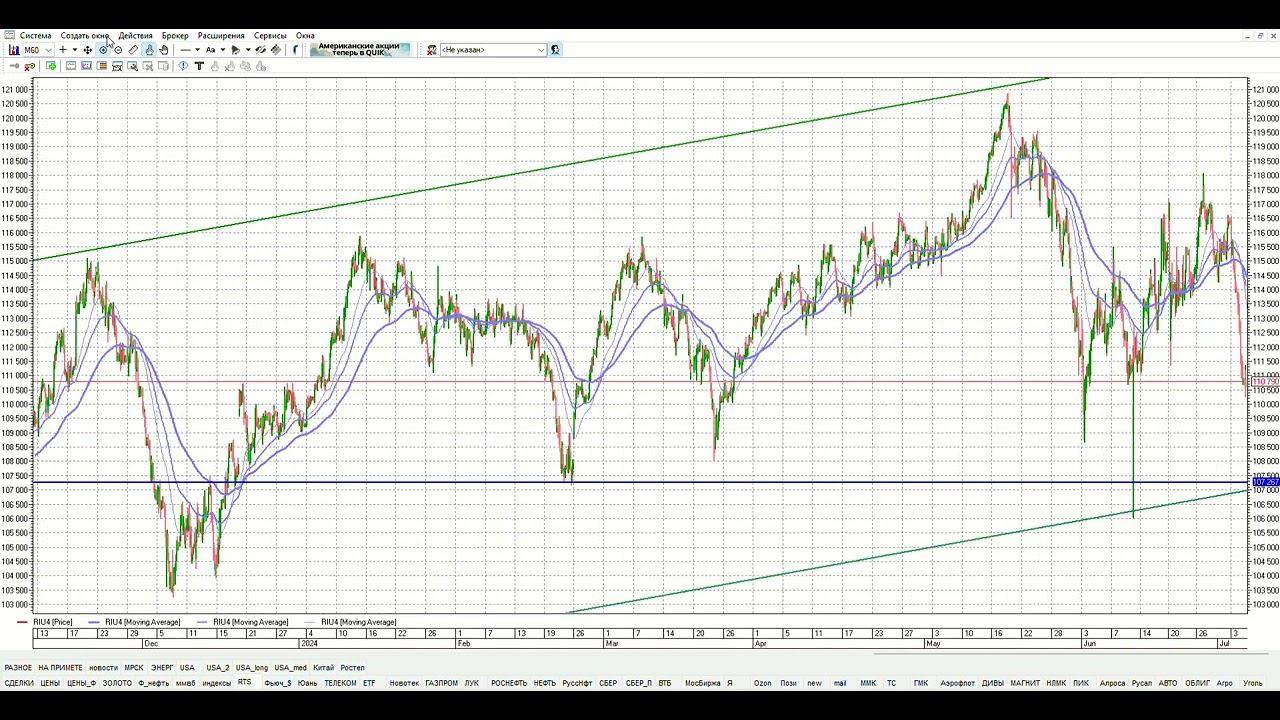Enable the hand pan tool
Image resolution: width=1280 pixels, height=720 pixels.
point(164,50)
